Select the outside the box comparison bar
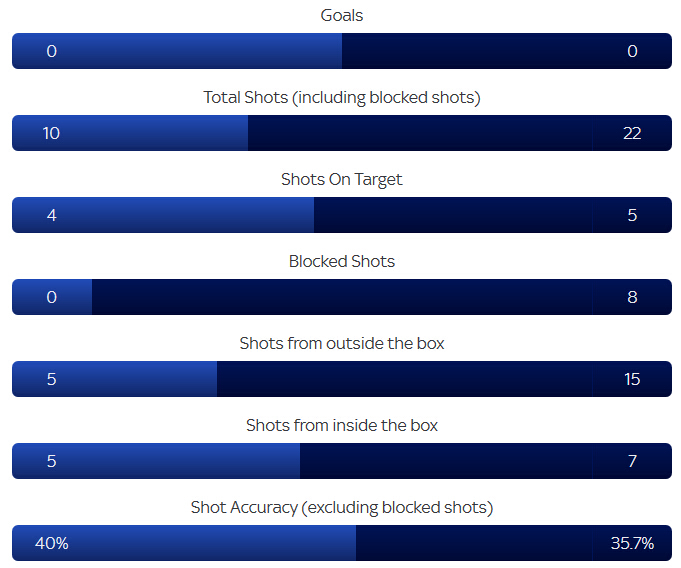This screenshot has height=568, width=681. click(342, 379)
